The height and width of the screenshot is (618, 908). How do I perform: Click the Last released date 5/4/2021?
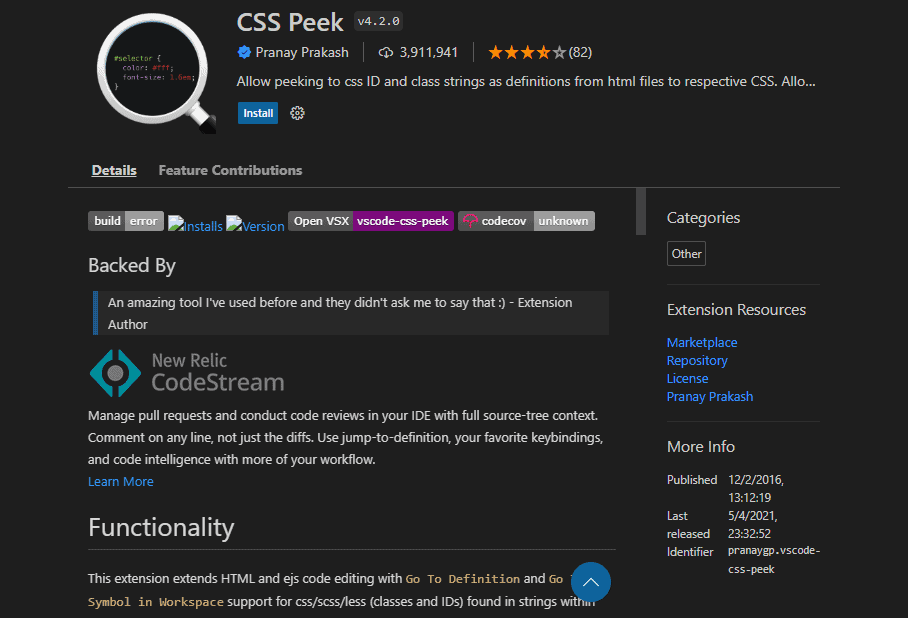[753, 524]
